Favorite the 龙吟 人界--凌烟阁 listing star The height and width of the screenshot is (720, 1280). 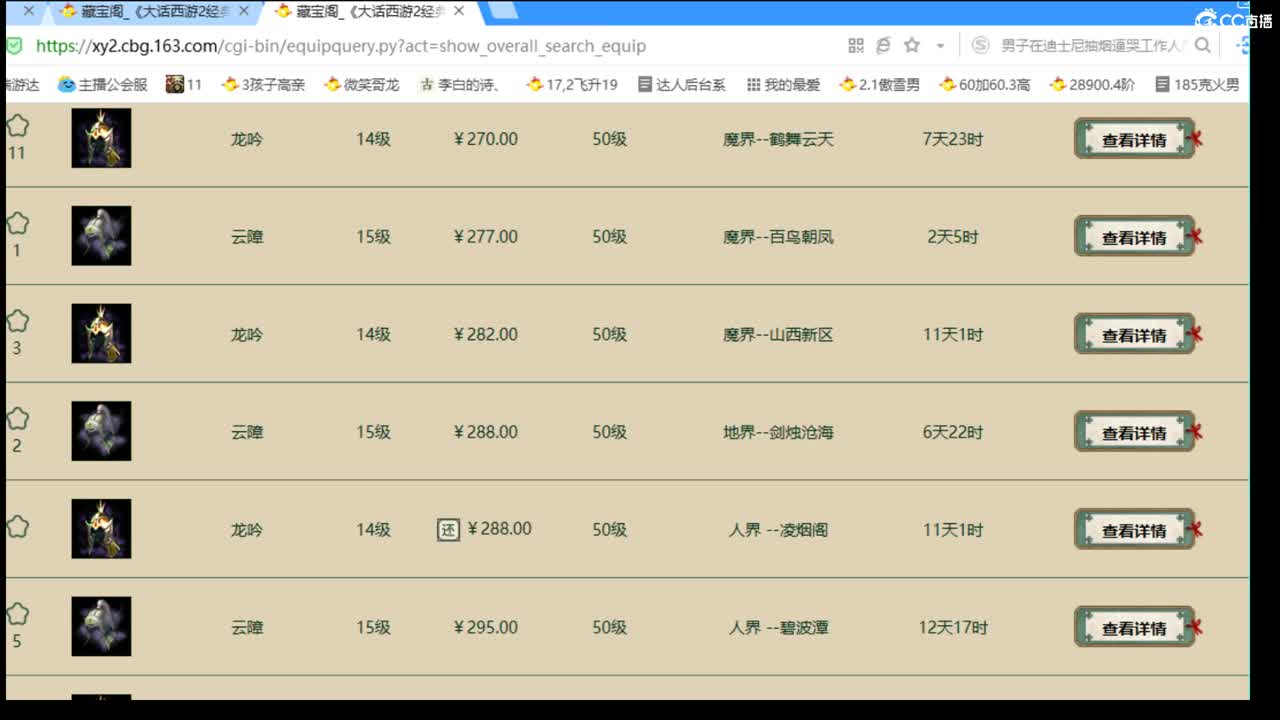[x=17, y=527]
